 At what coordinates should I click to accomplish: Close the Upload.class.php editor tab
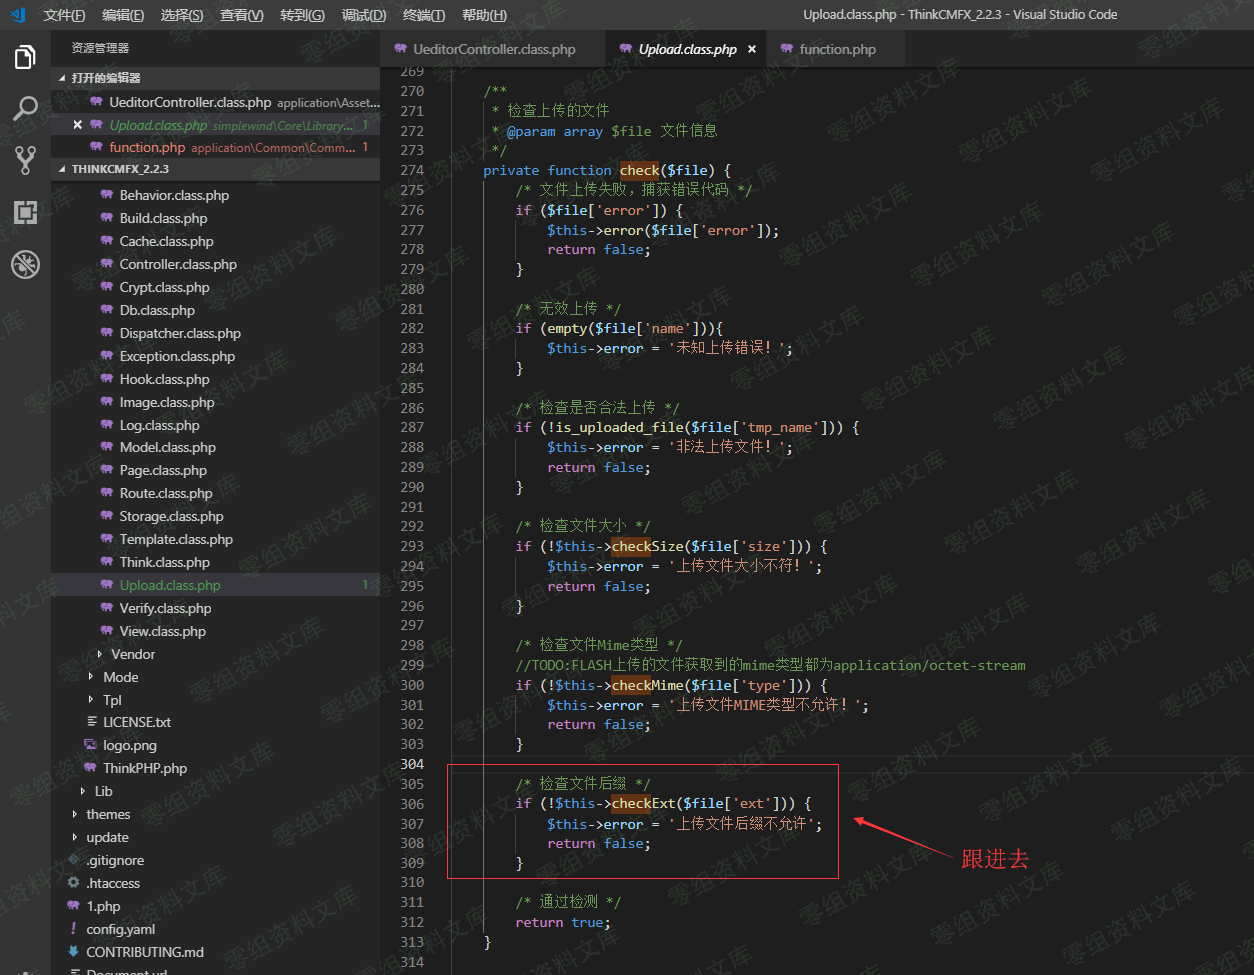pos(752,49)
